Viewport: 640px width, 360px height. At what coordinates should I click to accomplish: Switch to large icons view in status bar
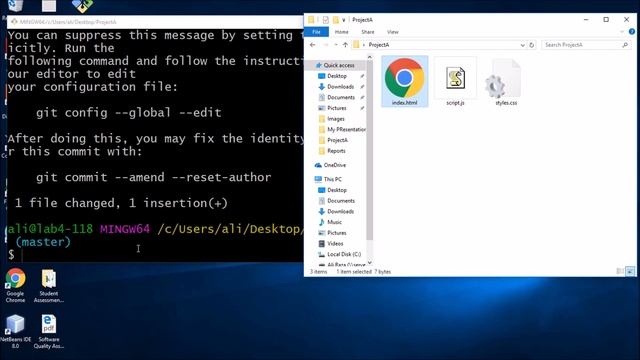click(630, 271)
